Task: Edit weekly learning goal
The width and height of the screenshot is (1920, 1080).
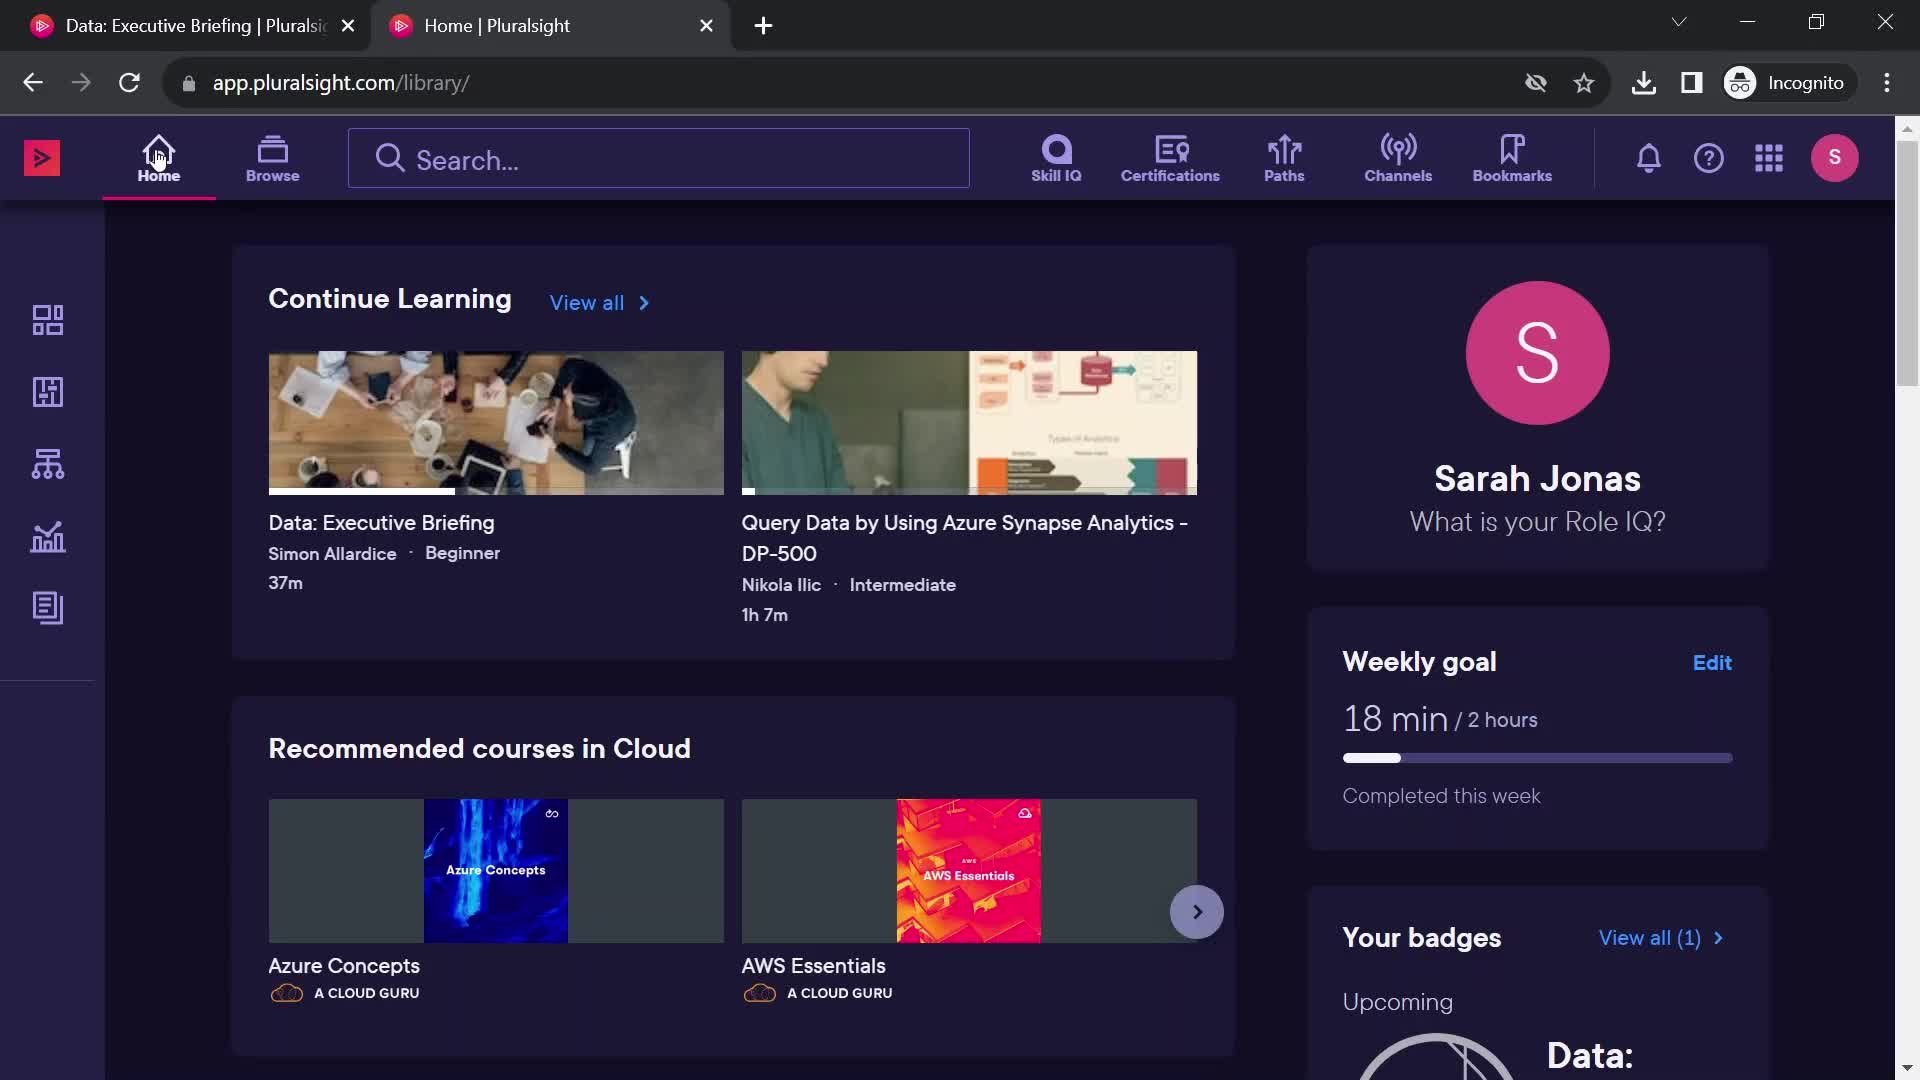Action: click(x=1712, y=662)
